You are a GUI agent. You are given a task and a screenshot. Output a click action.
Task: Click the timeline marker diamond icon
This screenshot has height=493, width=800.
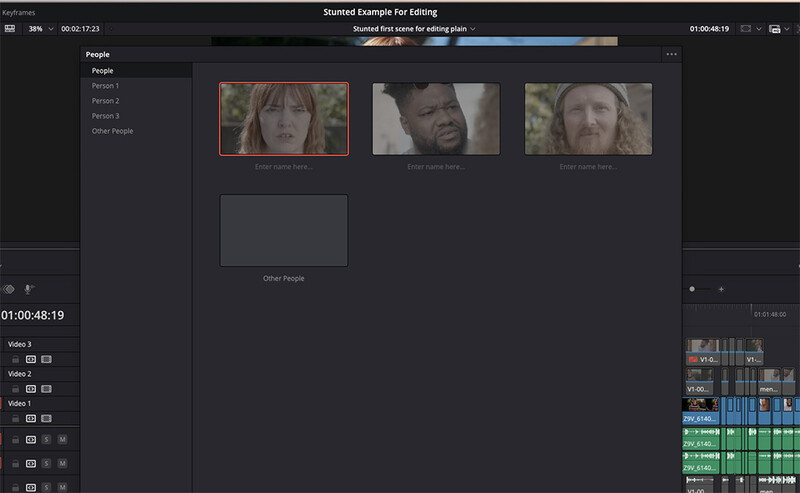[9, 289]
